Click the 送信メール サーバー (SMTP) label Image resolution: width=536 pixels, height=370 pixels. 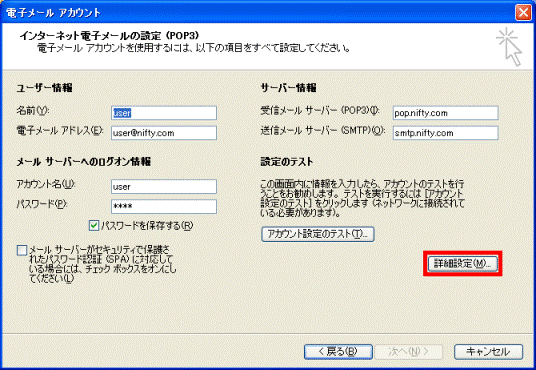tap(323, 131)
